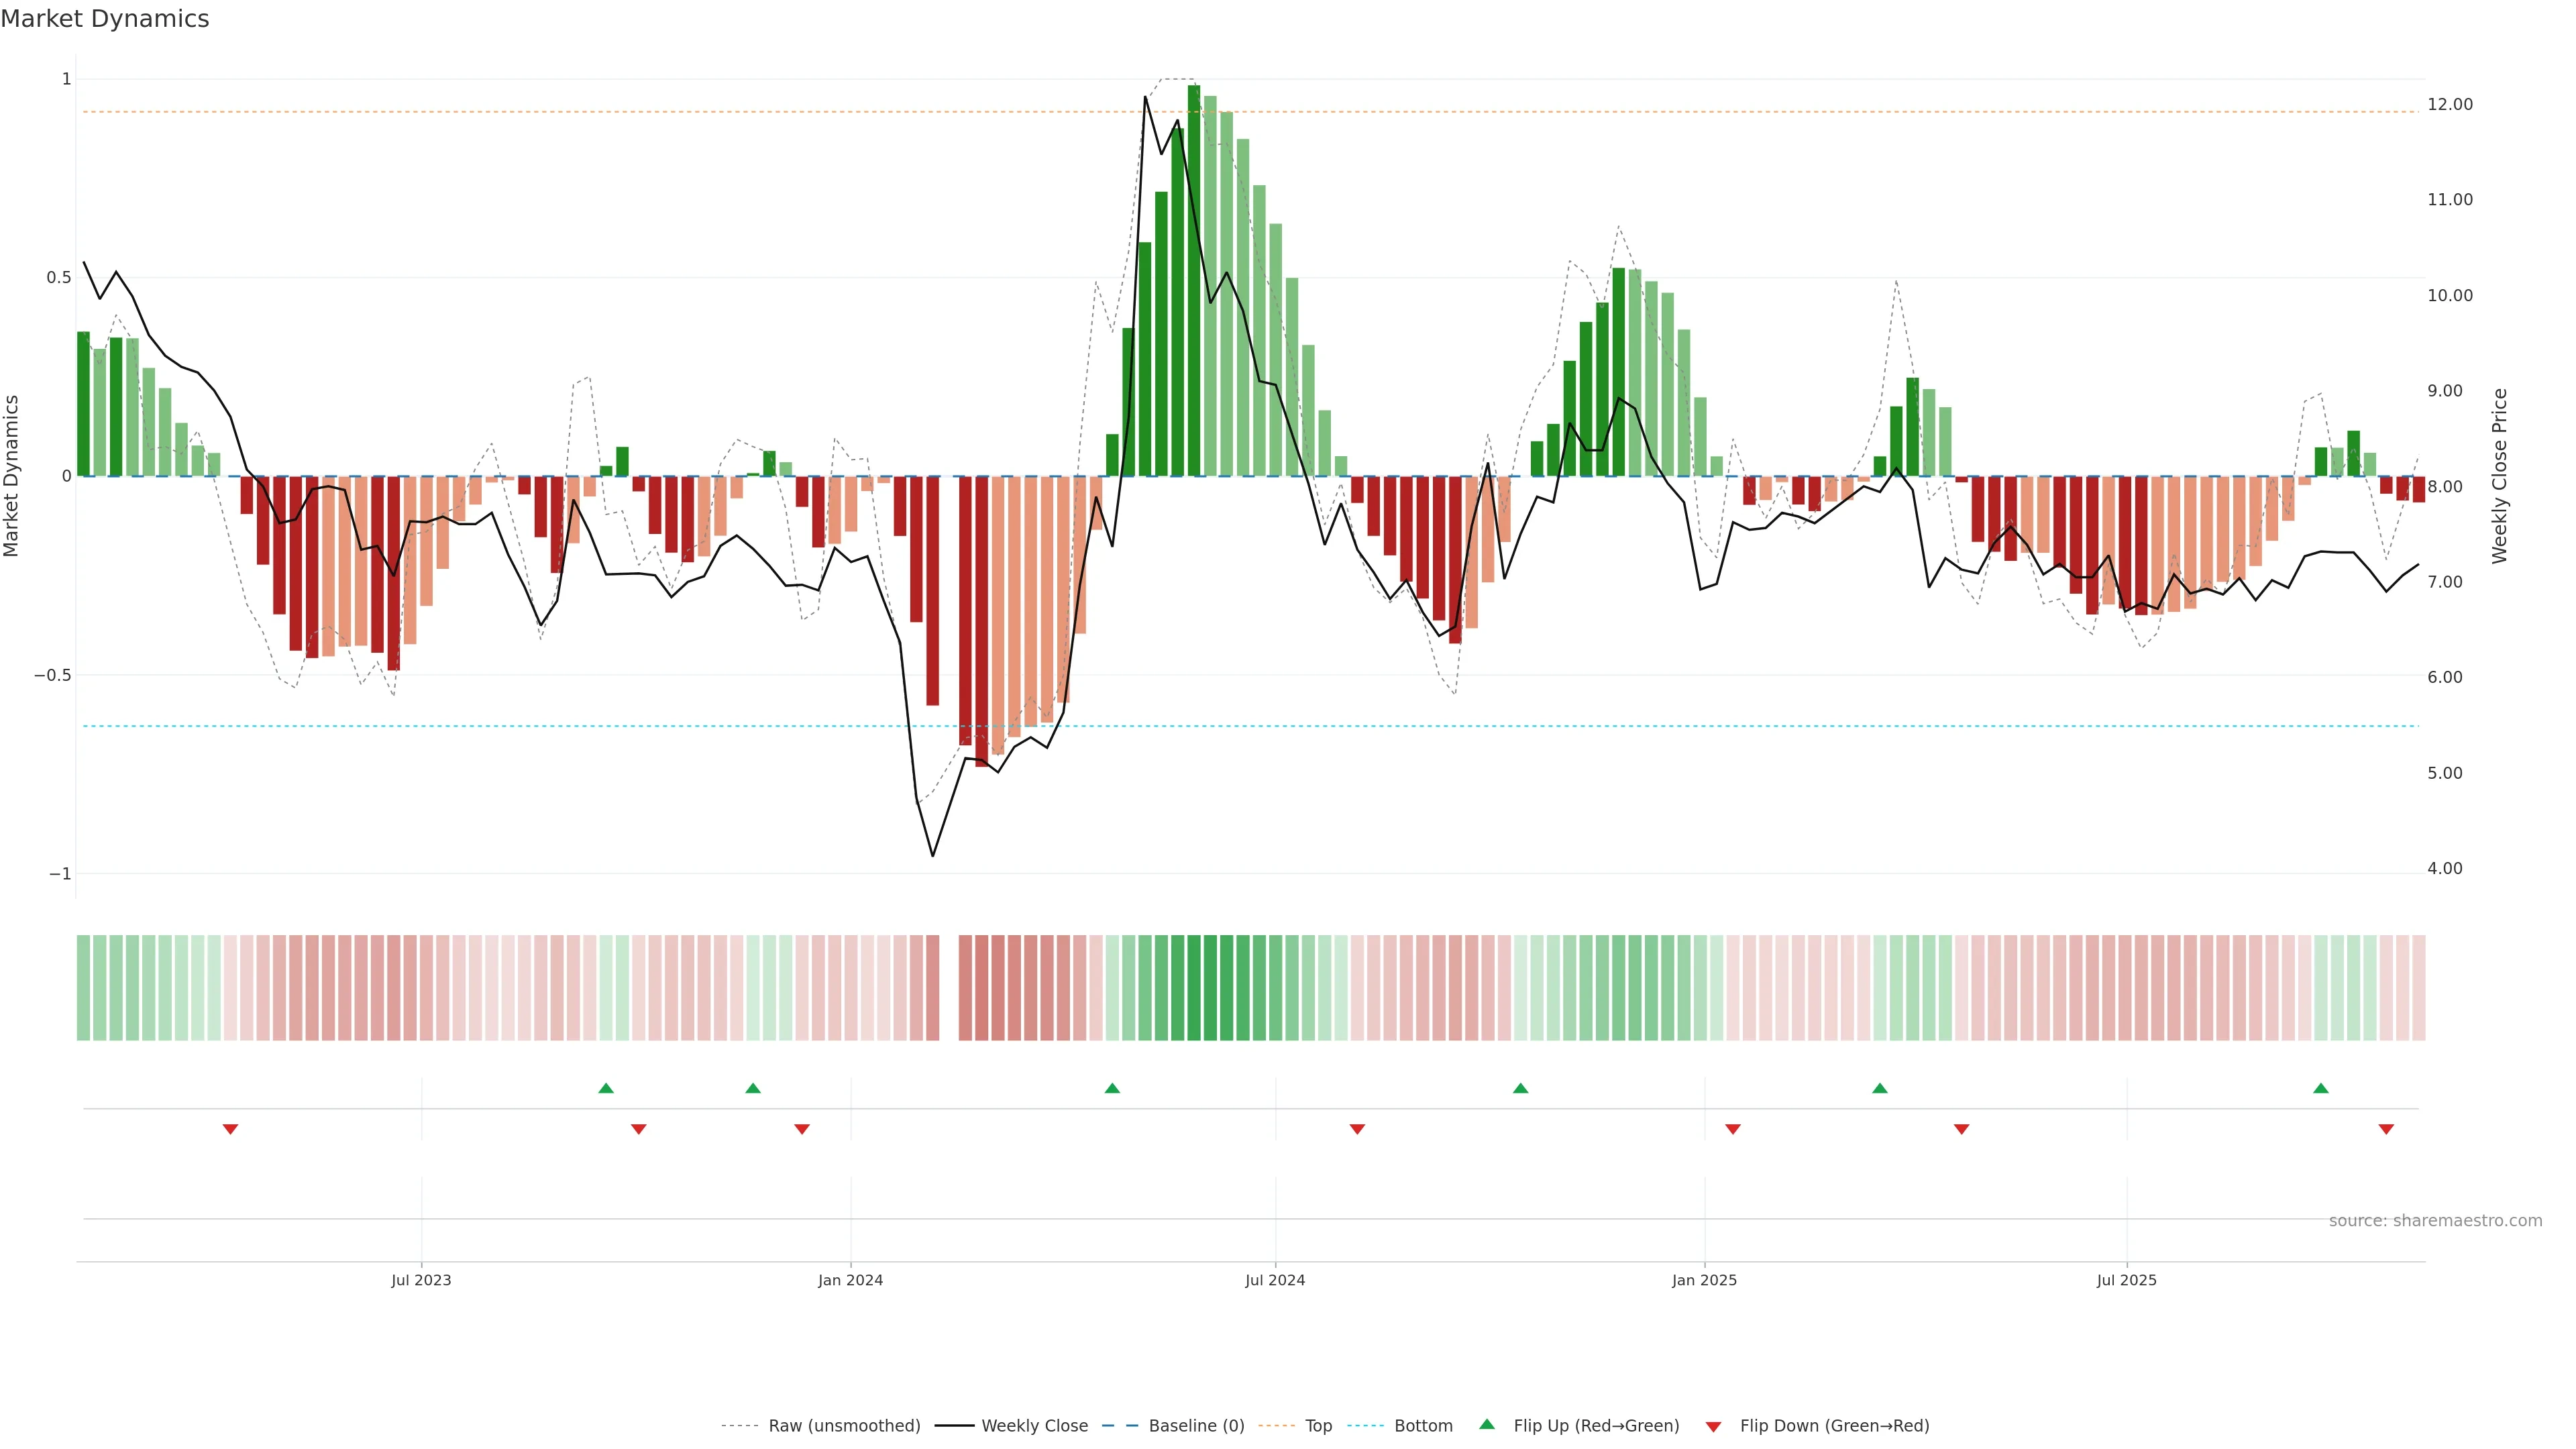Click the red Flip Down triangle in the legend
Screen dimensions: 2576x1449
coord(1713,1427)
